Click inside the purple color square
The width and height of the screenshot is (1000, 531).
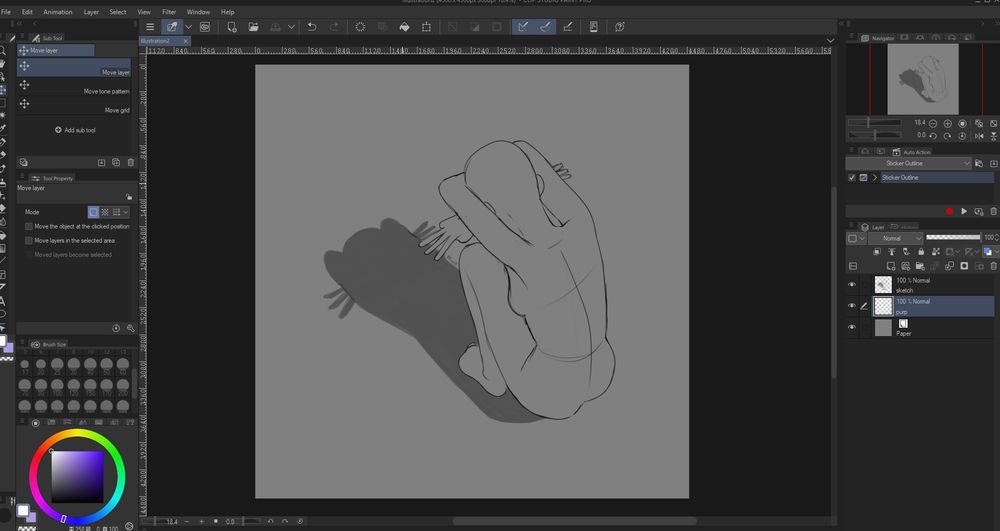[x=77, y=477]
